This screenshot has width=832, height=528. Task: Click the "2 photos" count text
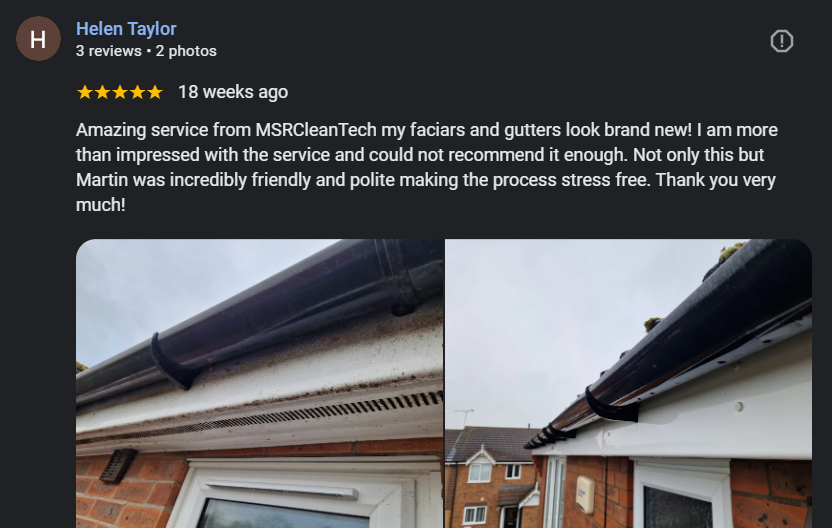pos(186,51)
